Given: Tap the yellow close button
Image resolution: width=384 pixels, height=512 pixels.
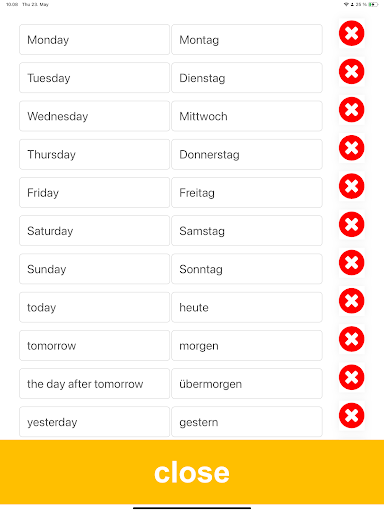Looking at the screenshot, I should (192, 472).
